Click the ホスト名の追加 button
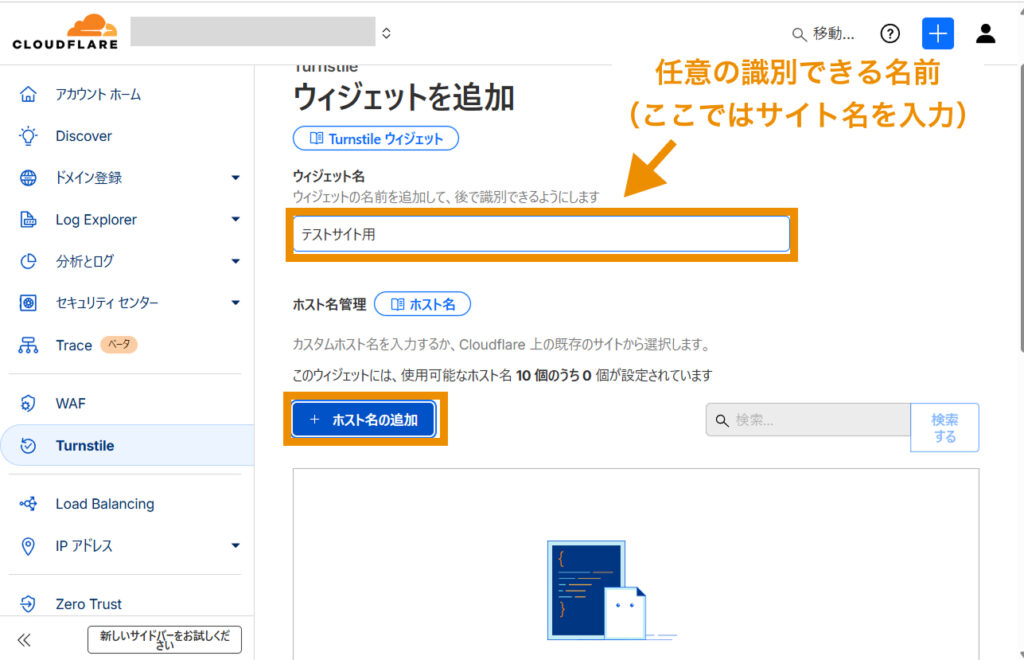This screenshot has width=1024, height=660. (x=364, y=420)
